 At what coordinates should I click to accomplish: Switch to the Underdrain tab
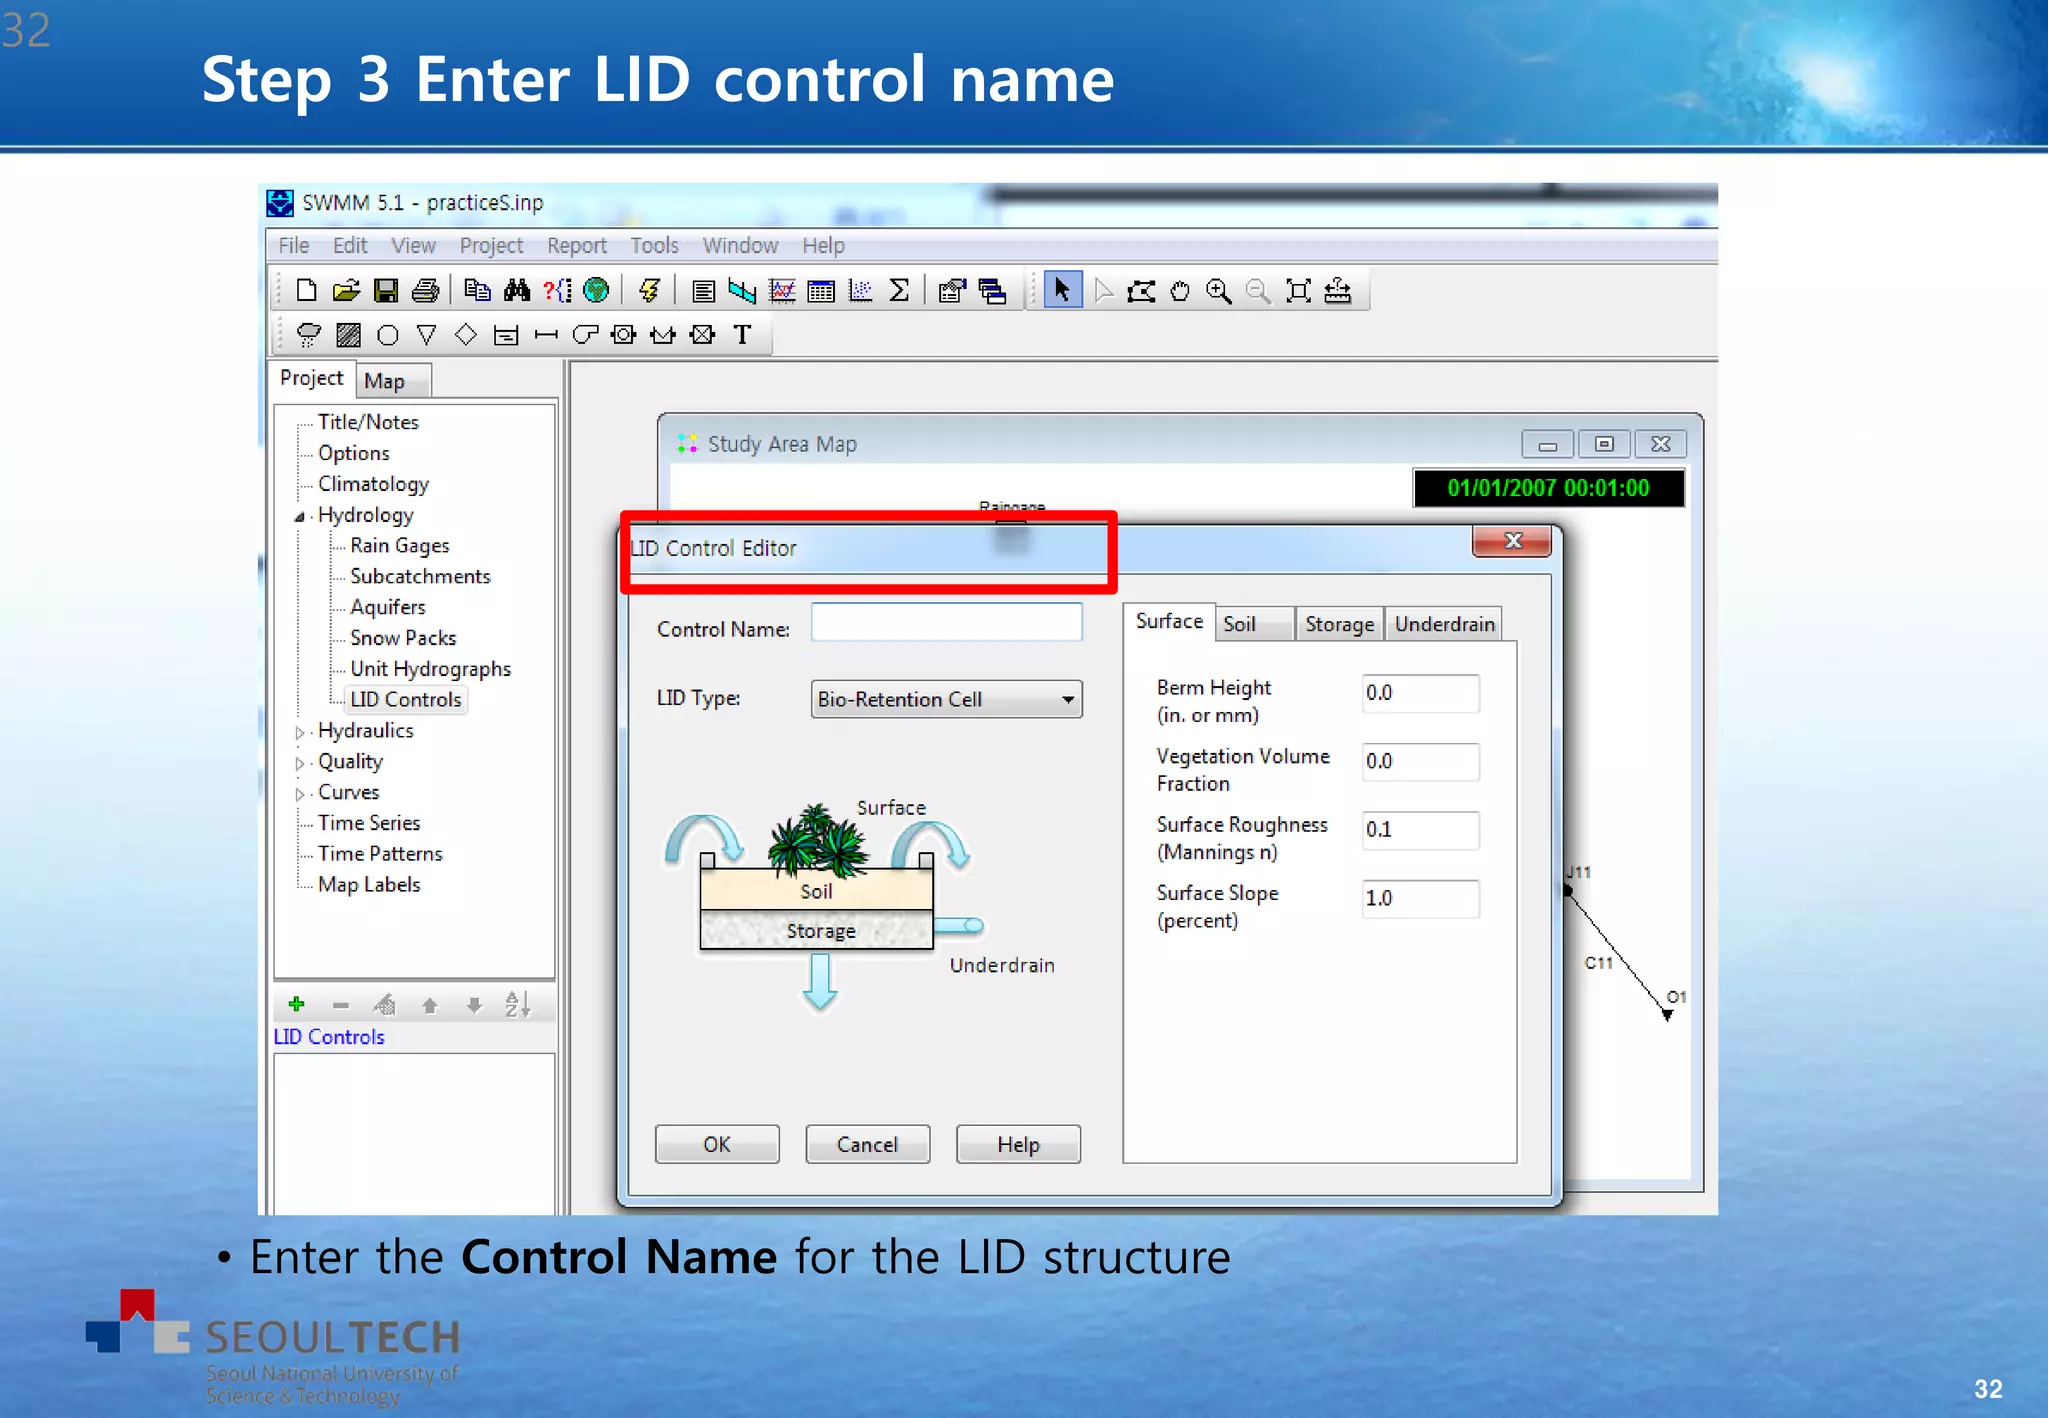point(1445,624)
